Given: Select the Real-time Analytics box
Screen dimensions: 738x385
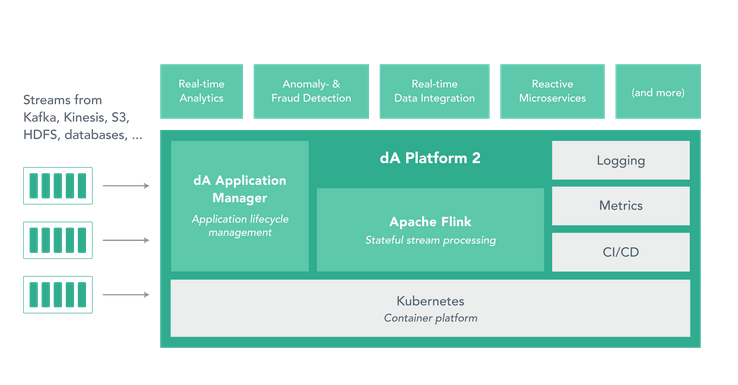Looking at the screenshot, I should click(x=201, y=91).
